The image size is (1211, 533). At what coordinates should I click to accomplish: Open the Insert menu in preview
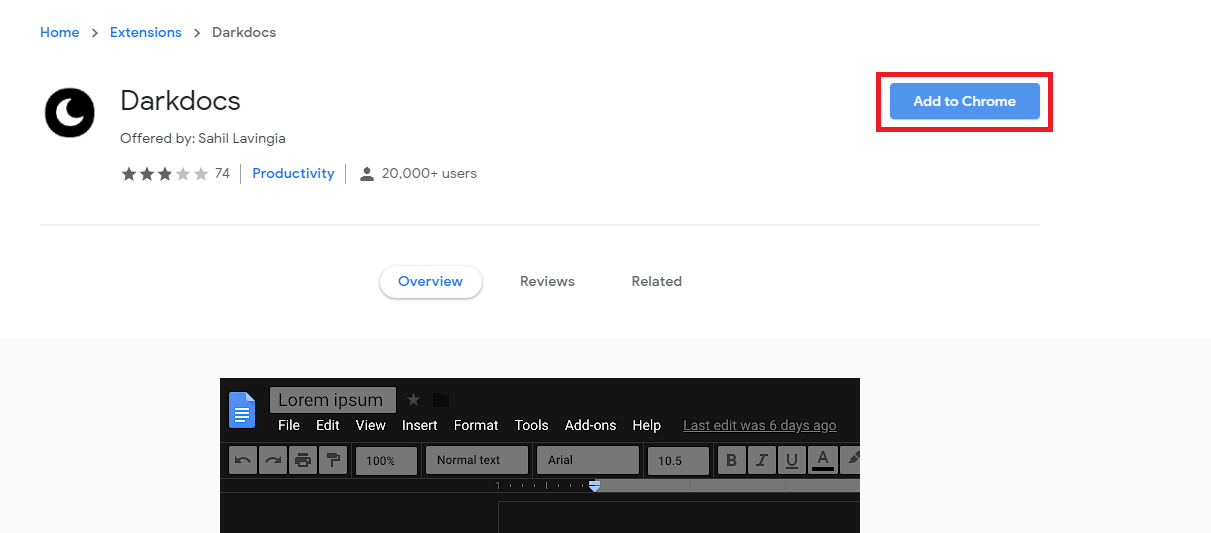(x=420, y=425)
